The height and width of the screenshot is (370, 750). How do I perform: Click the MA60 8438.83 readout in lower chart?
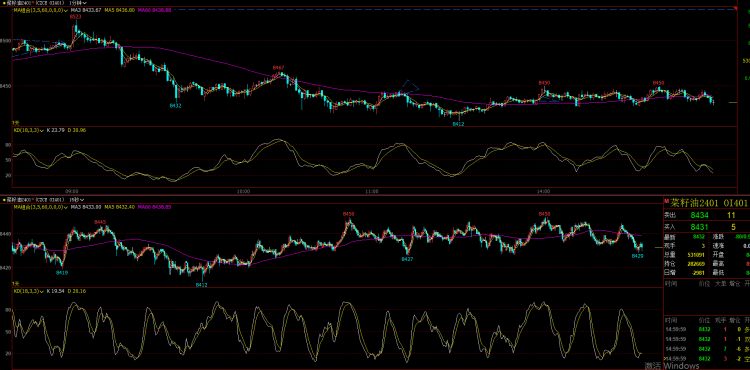tap(154, 207)
